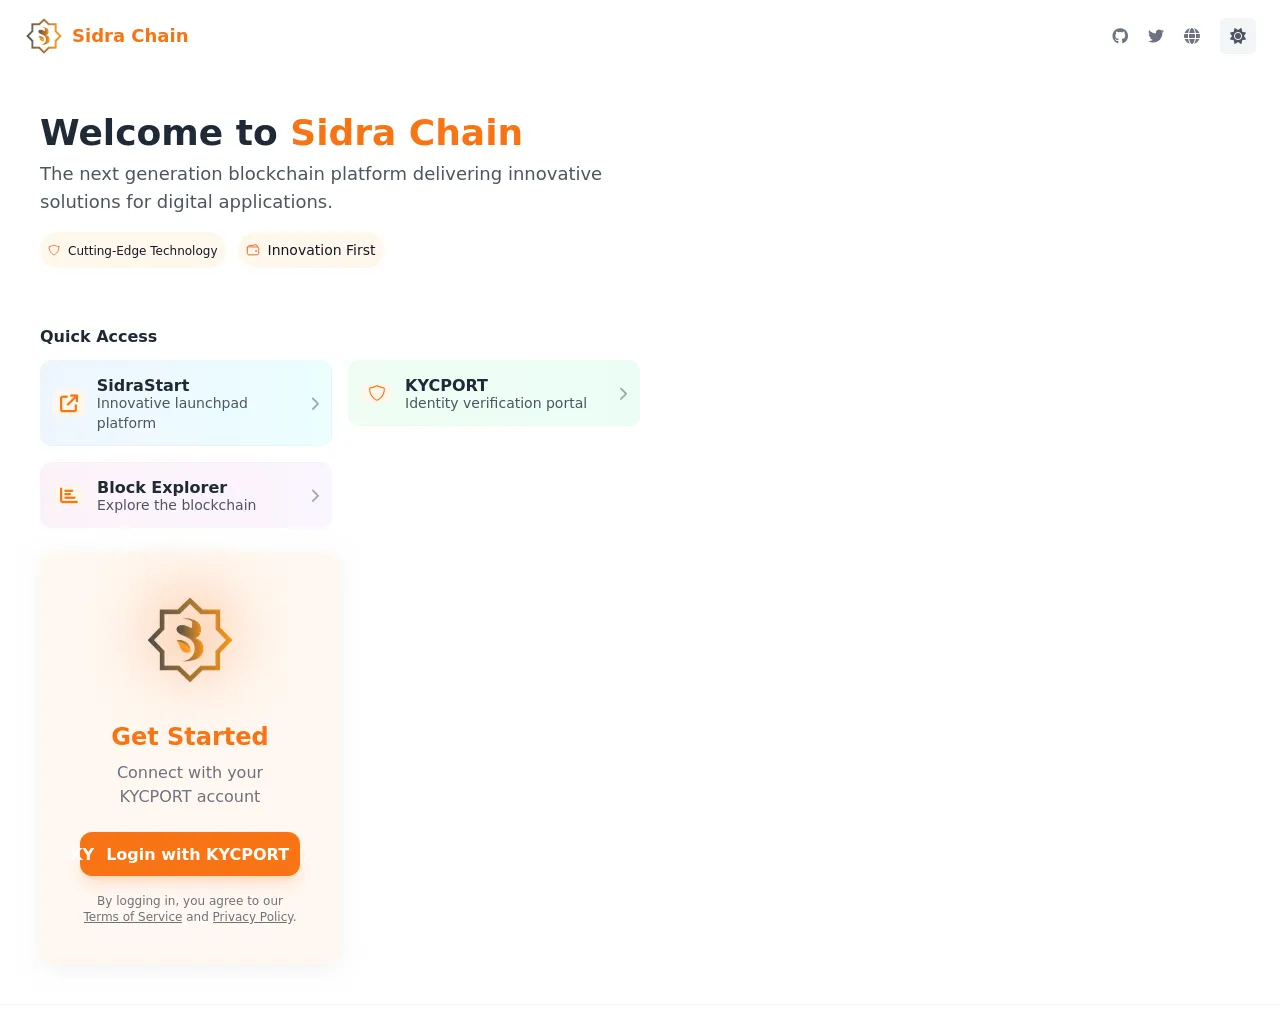Open the GitHub icon link
The height and width of the screenshot is (1024, 1280).
click(1120, 36)
